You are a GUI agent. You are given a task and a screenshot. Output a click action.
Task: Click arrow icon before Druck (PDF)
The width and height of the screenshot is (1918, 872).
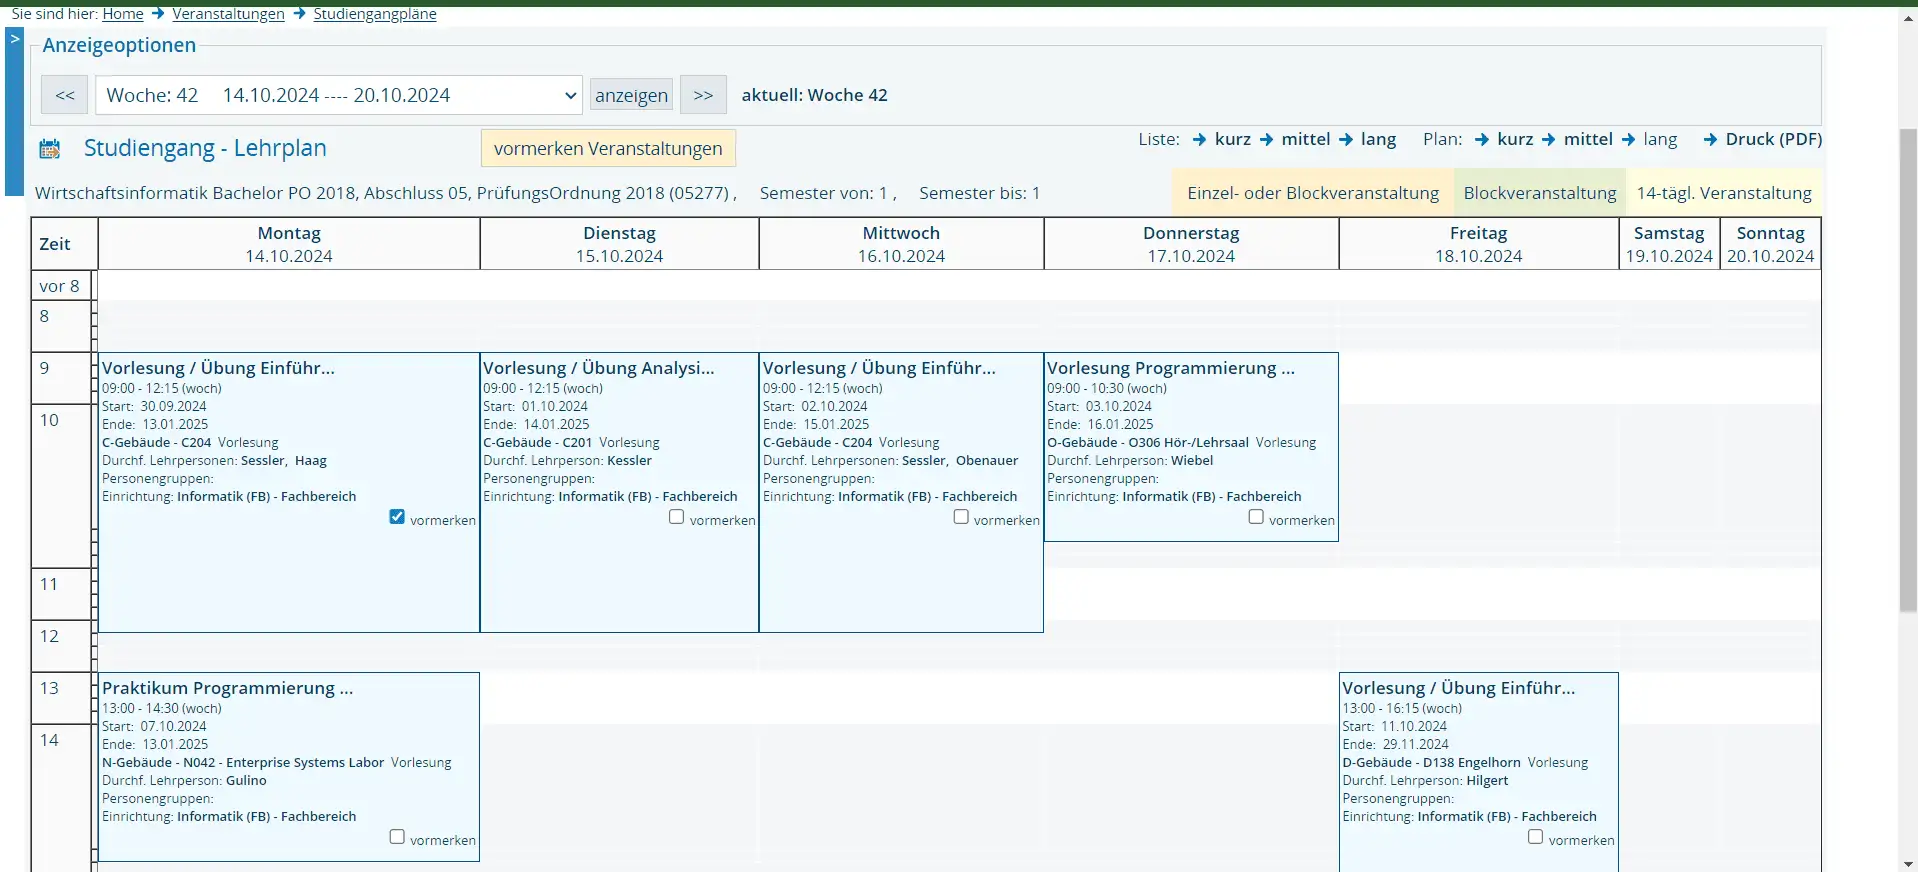[x=1710, y=139]
